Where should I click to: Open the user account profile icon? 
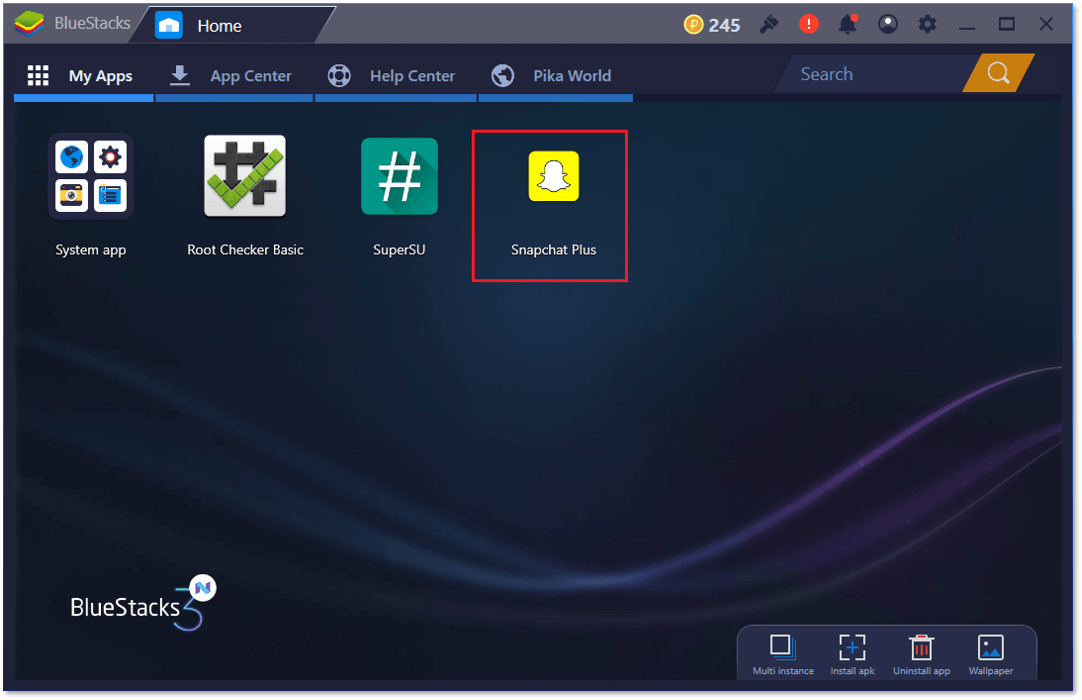coord(888,24)
